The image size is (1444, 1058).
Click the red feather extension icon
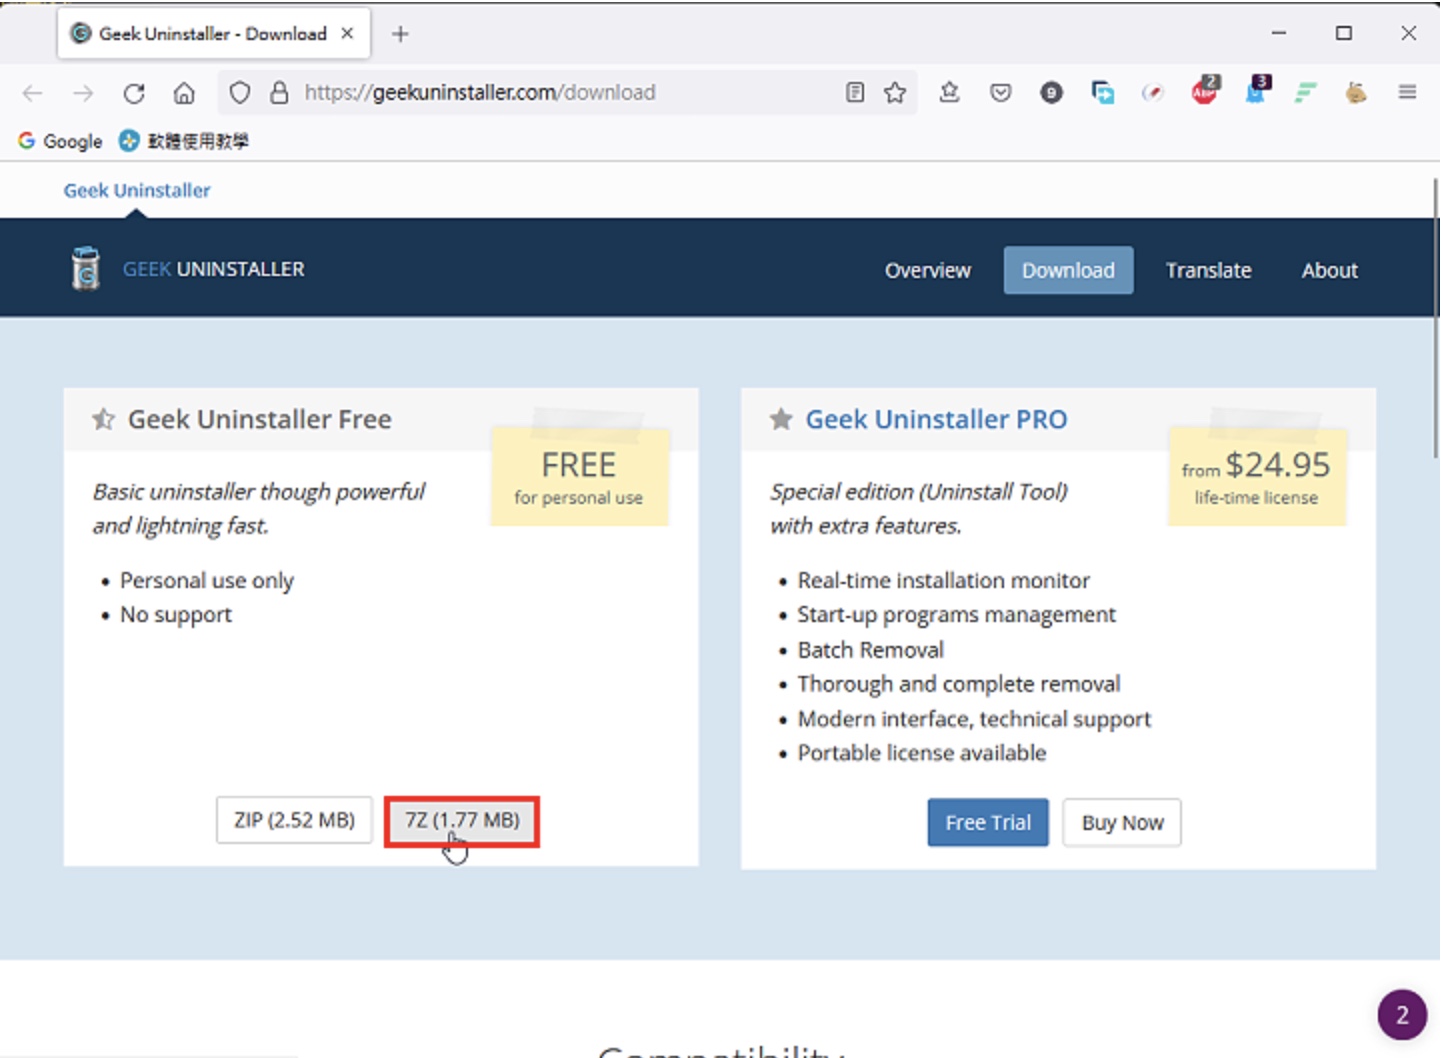(1153, 93)
